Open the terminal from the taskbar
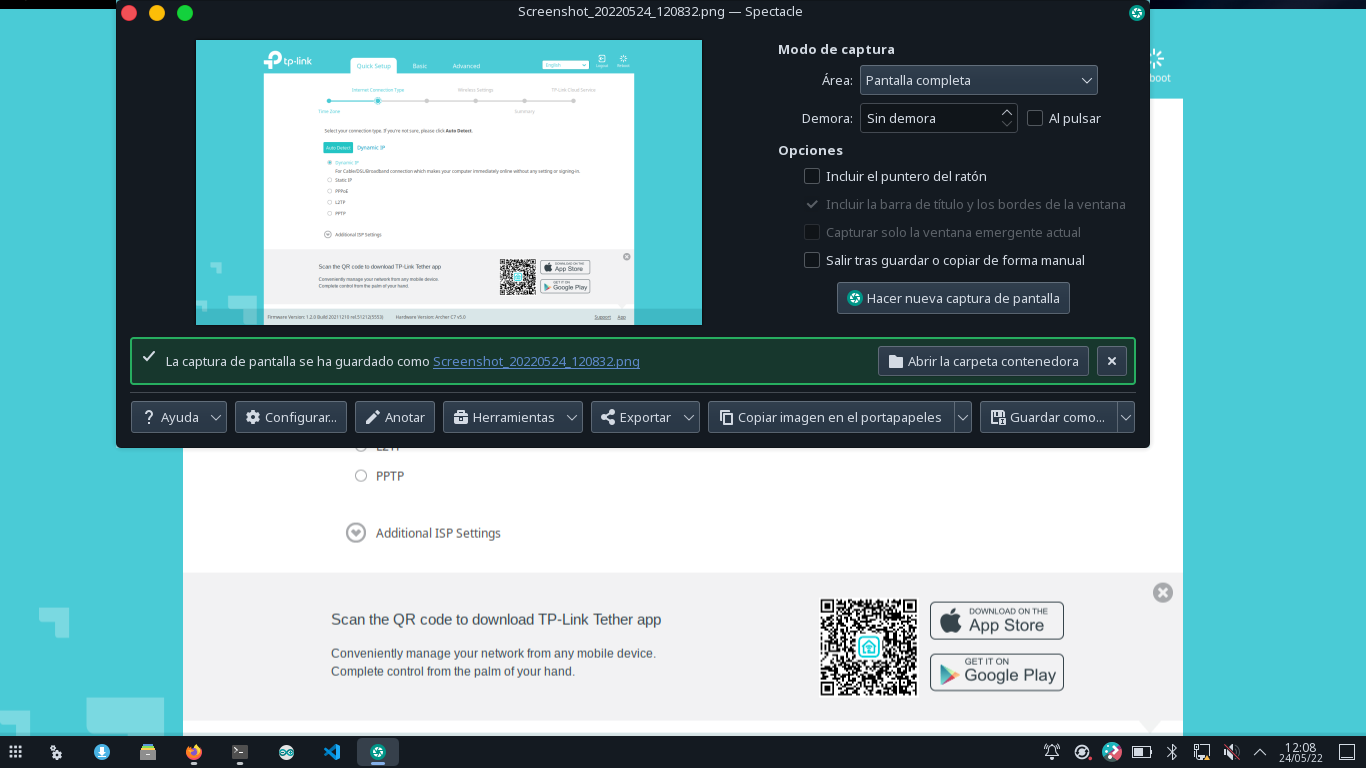 click(240, 752)
